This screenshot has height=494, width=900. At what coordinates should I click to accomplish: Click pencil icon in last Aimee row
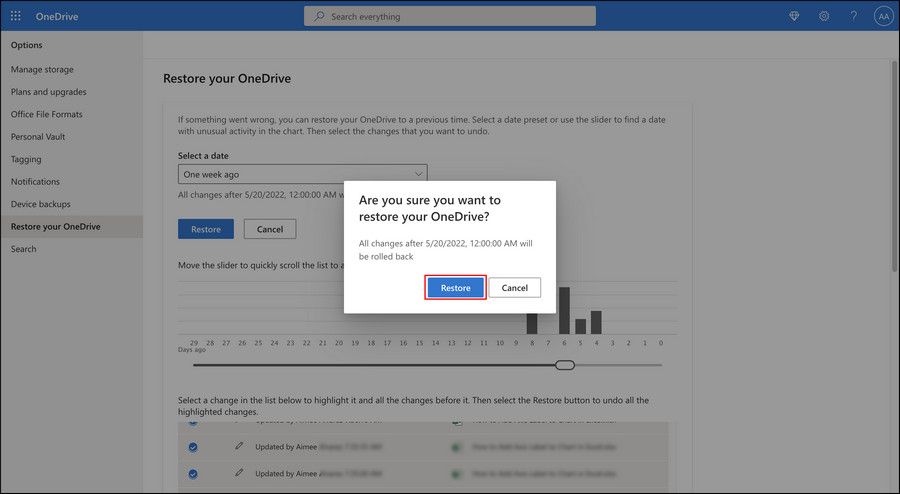tap(239, 473)
